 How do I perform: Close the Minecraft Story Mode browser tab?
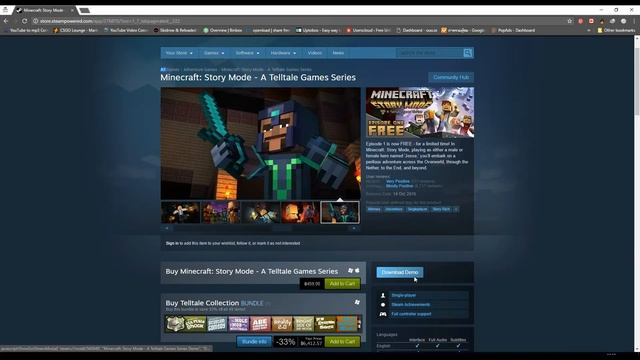point(72,10)
